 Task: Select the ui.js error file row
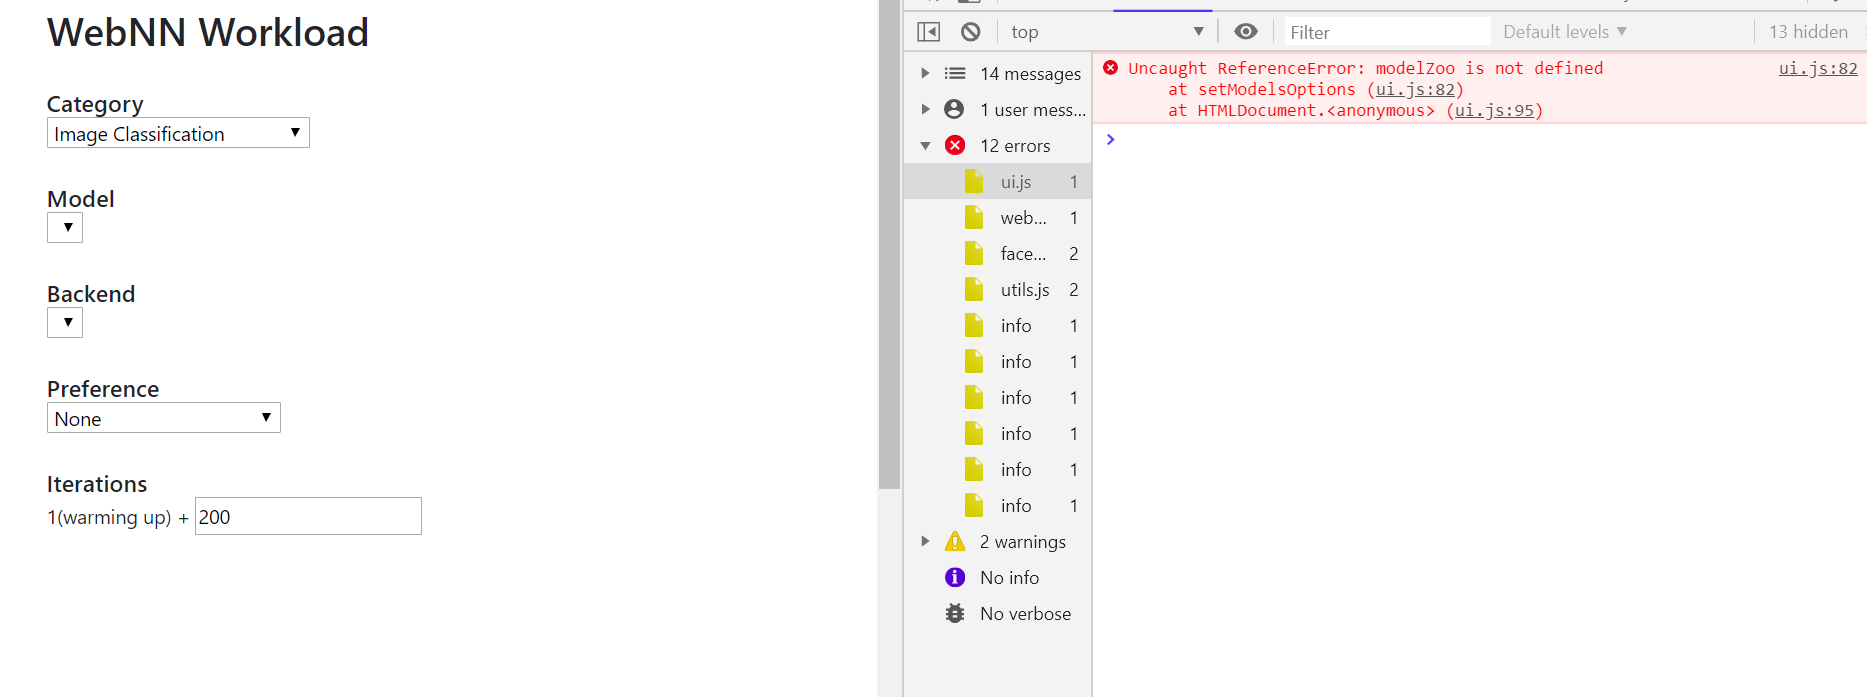point(997,181)
